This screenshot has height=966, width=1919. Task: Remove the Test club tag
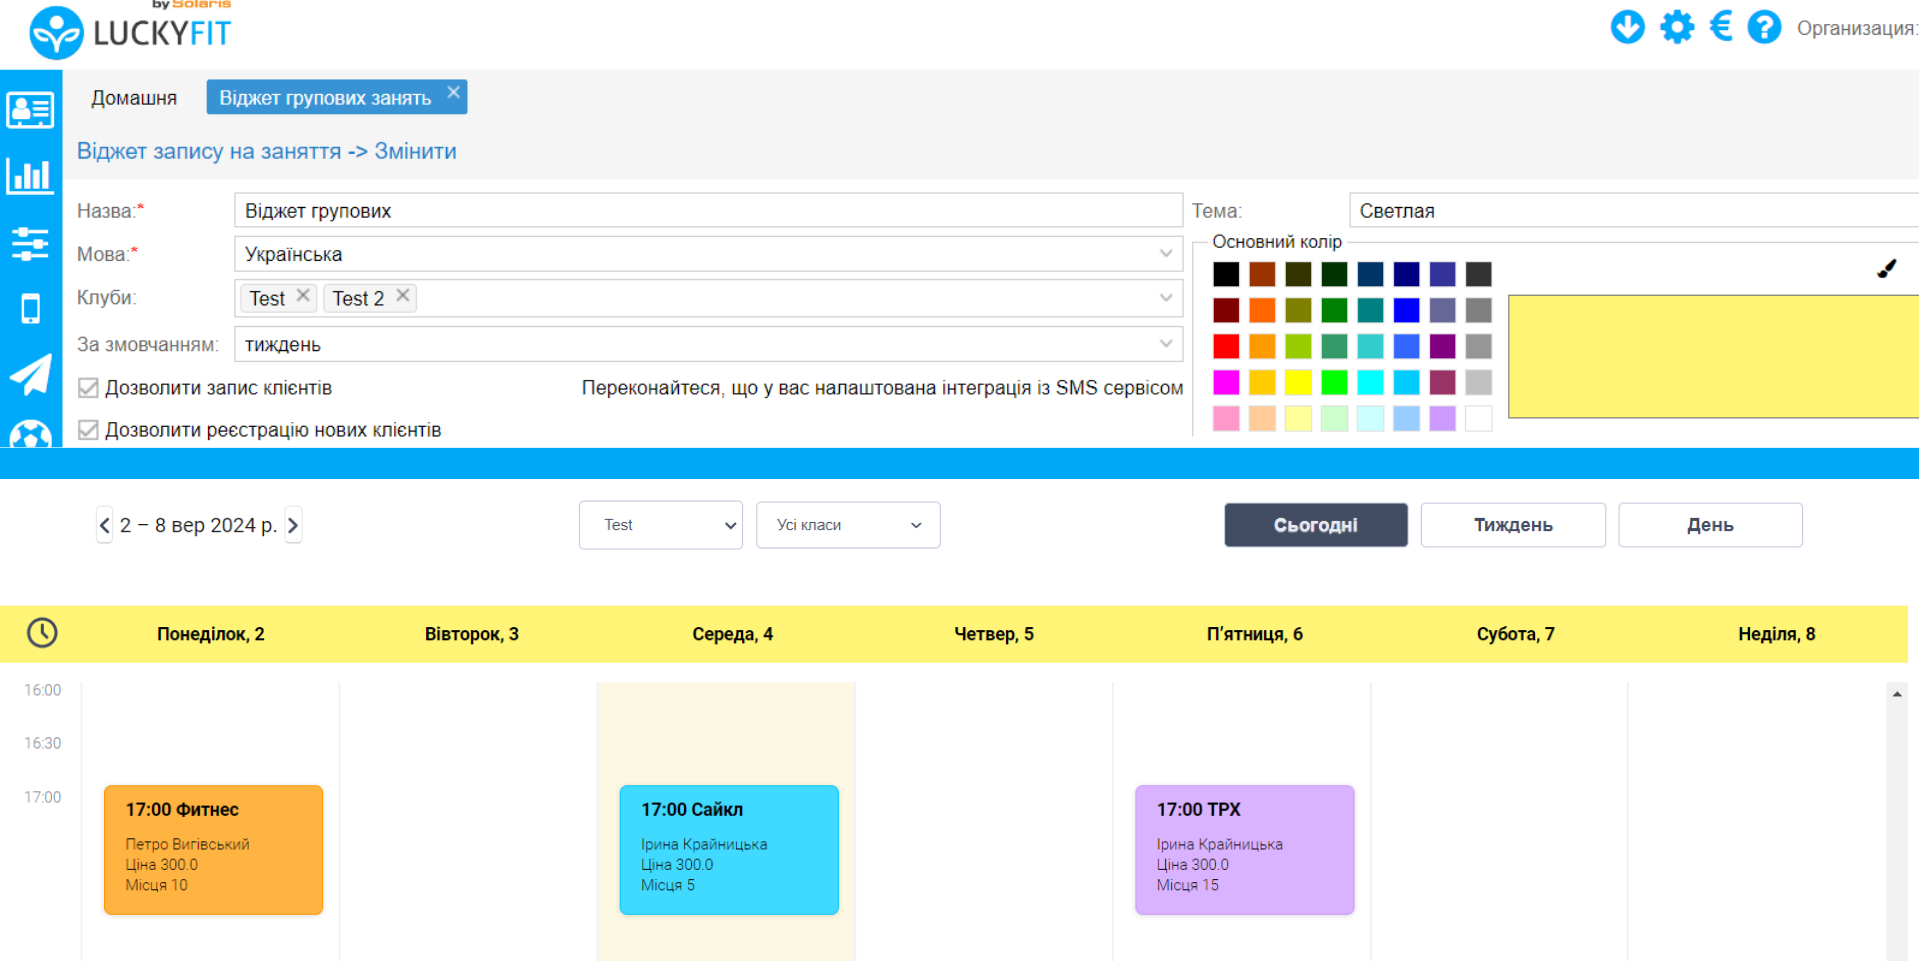click(303, 296)
